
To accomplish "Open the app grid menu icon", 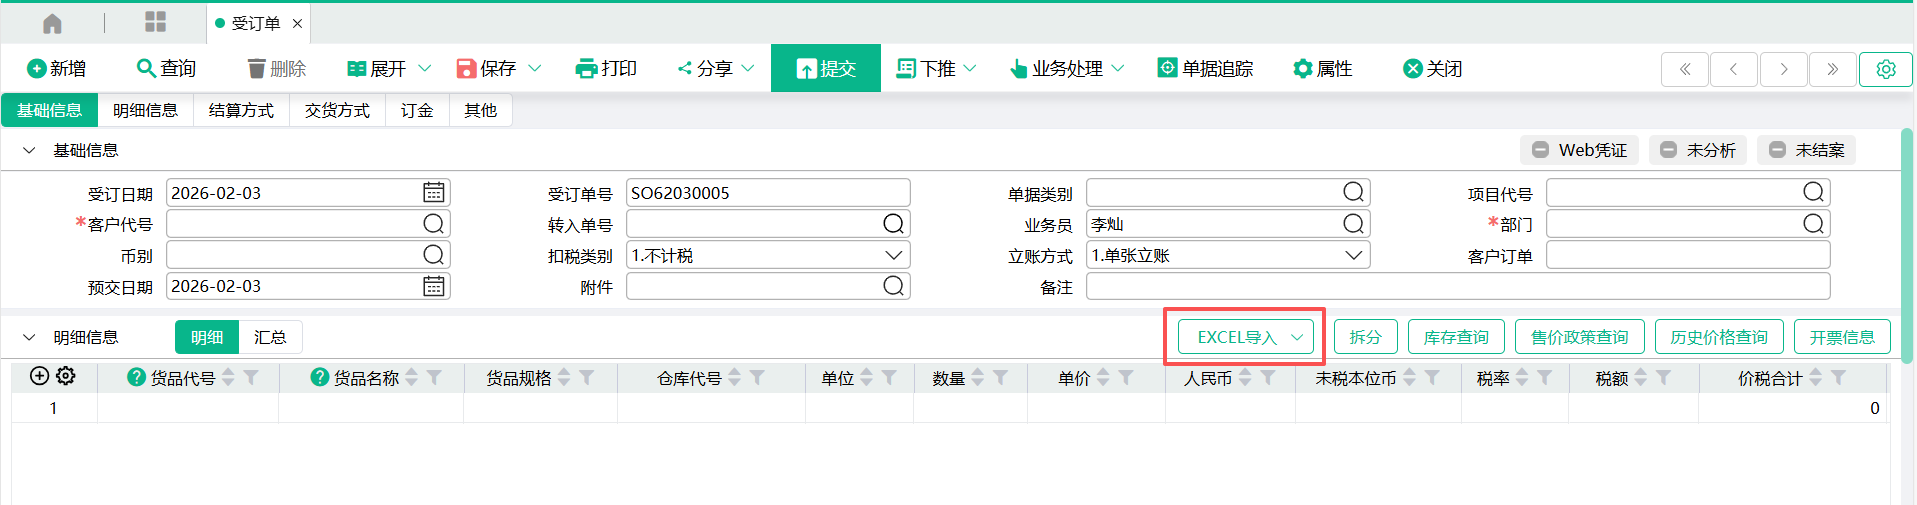I will (155, 22).
